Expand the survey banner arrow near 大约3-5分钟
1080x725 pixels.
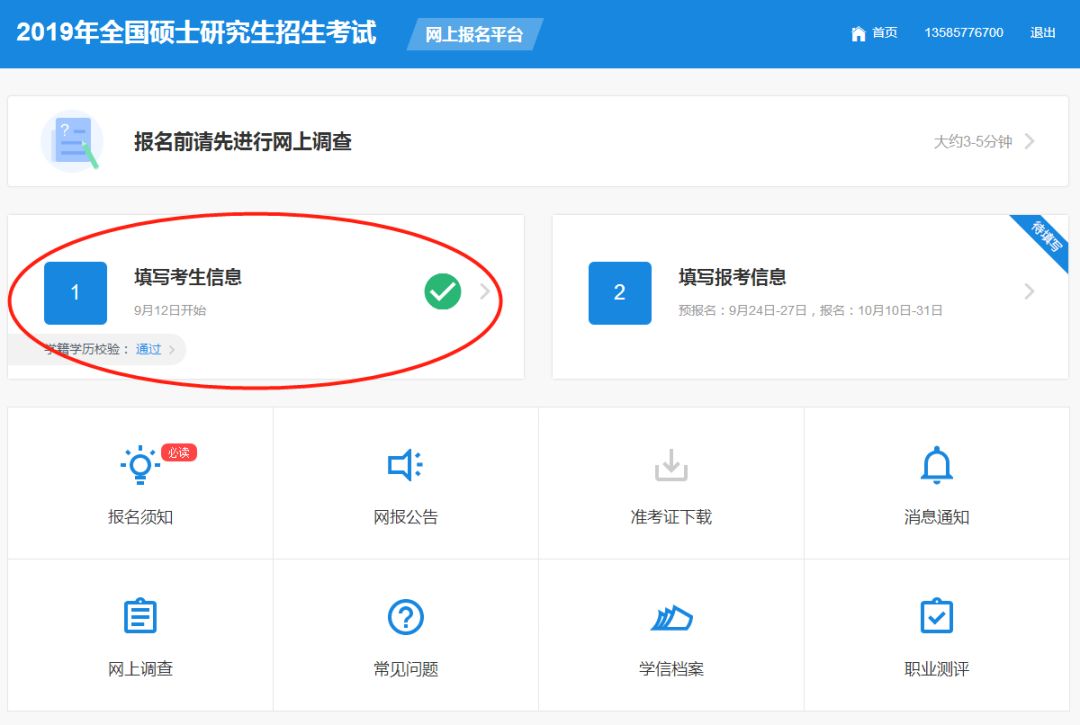pos(1029,141)
